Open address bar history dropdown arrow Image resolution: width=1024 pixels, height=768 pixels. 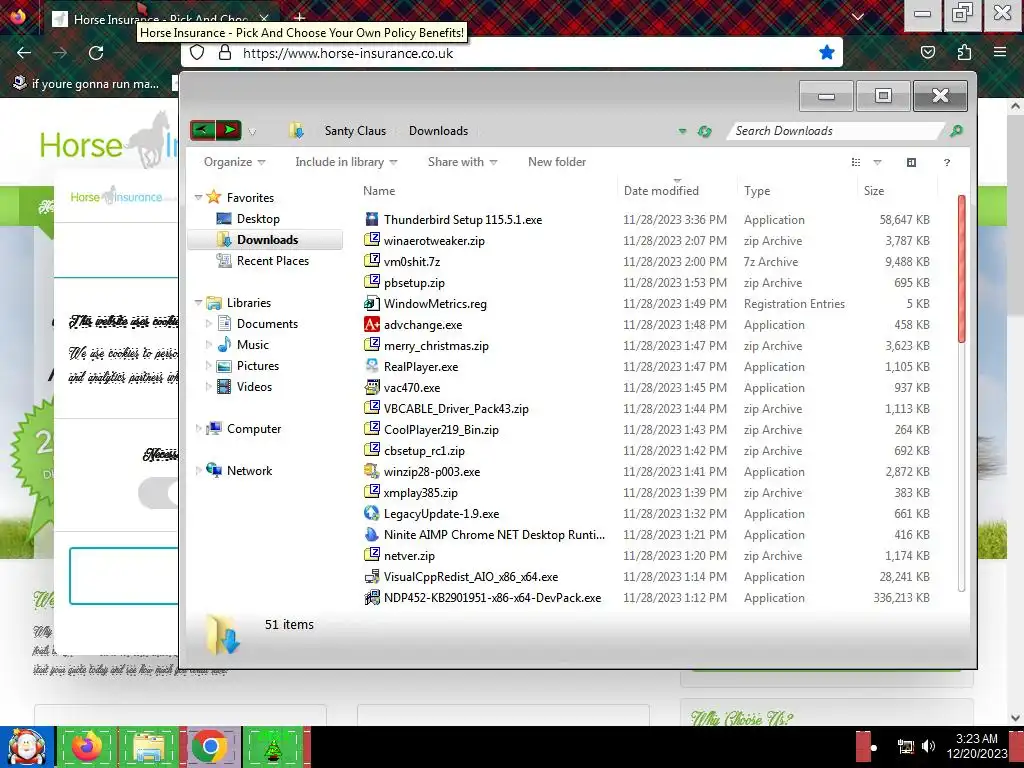pyautogui.click(x=682, y=131)
